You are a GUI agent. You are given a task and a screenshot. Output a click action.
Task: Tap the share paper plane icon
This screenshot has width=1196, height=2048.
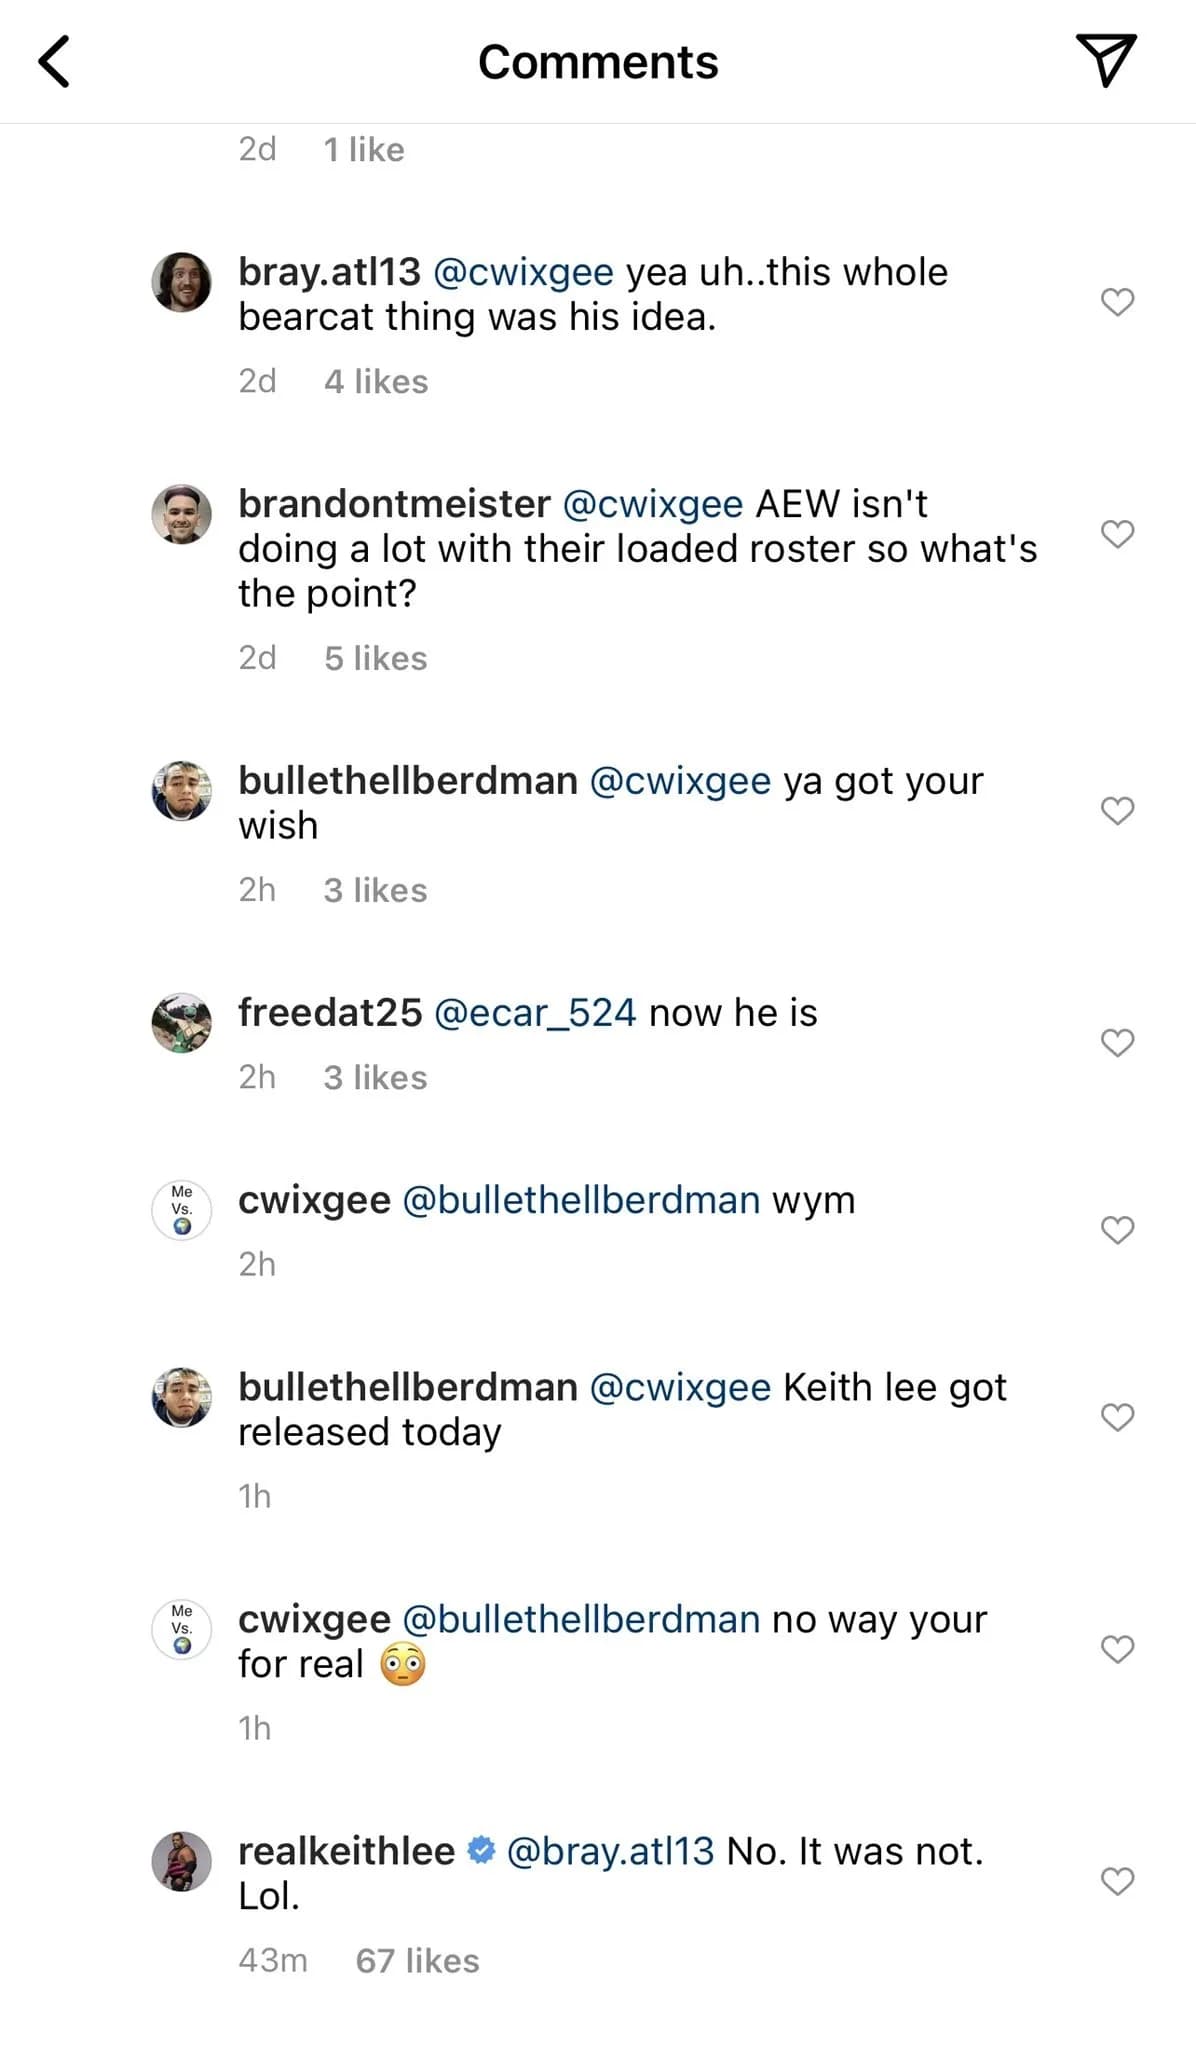point(1105,60)
